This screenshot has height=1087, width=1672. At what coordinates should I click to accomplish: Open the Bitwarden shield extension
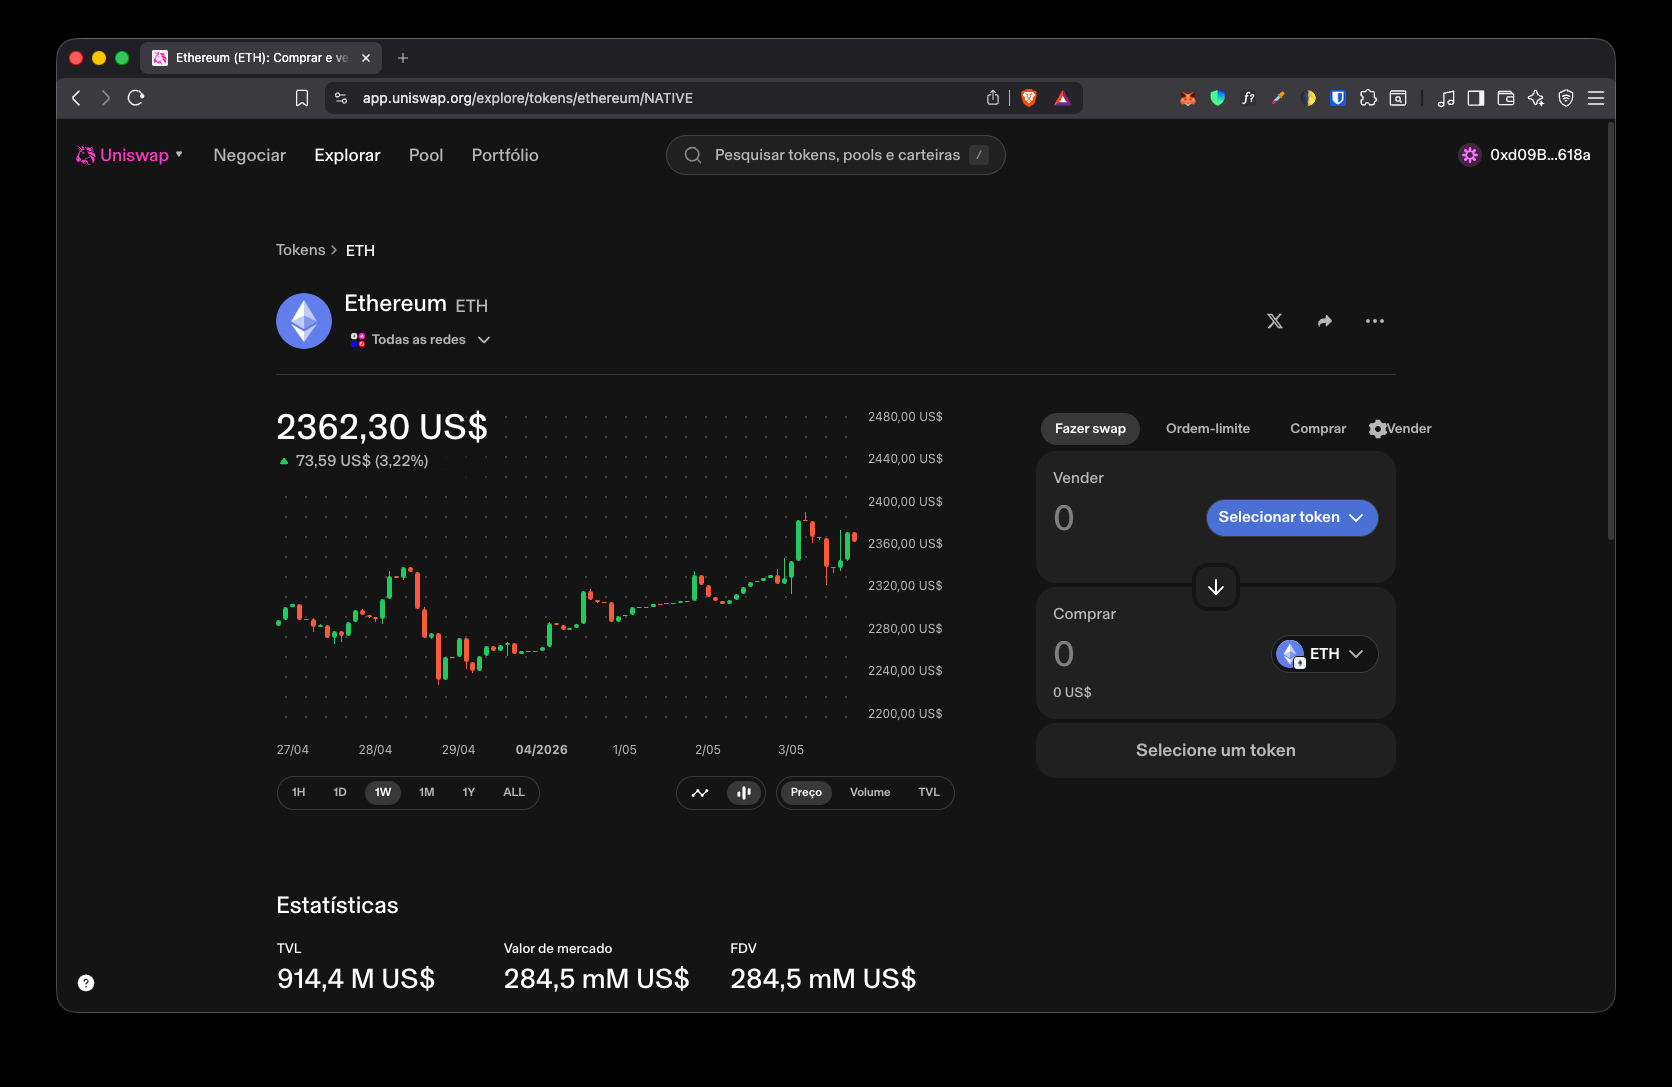tap(1338, 98)
